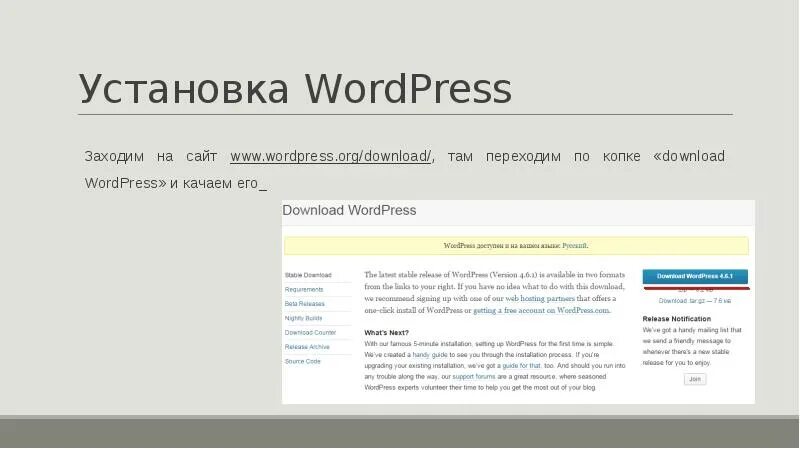Open the Release Archive sidebar link
This screenshot has height=449, width=800.
point(307,346)
